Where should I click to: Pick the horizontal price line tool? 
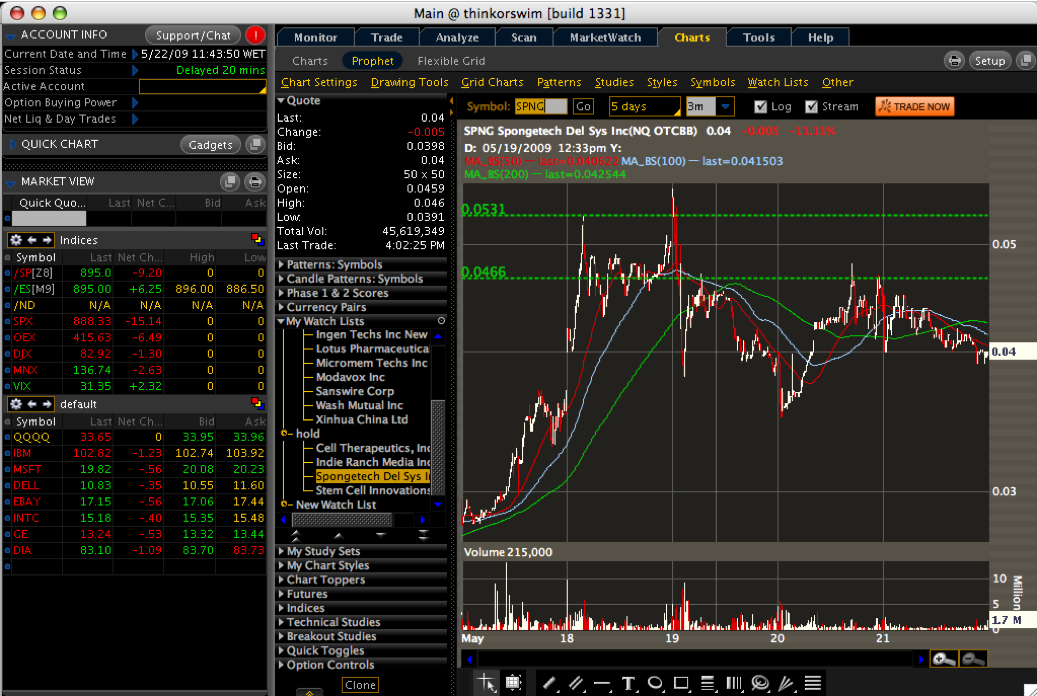[602, 683]
